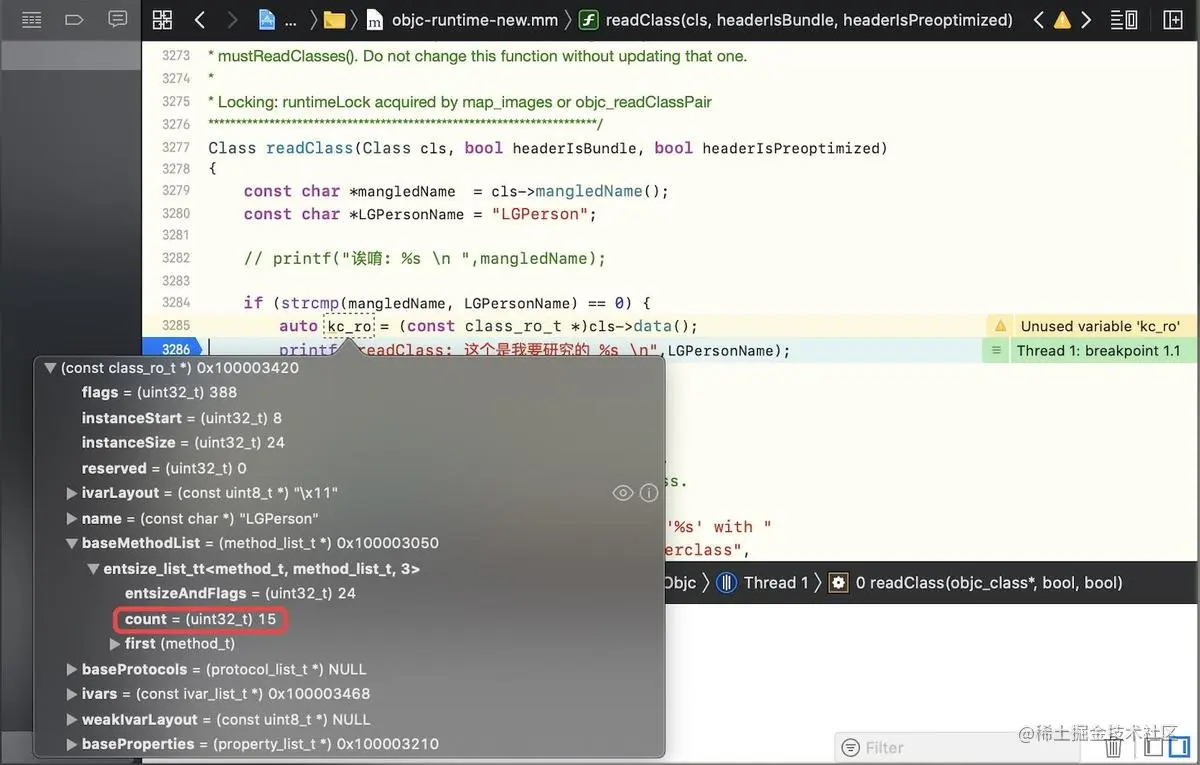This screenshot has width=1200, height=765.
Task: Expand the weakIvarLayout row
Action: [x=72, y=719]
